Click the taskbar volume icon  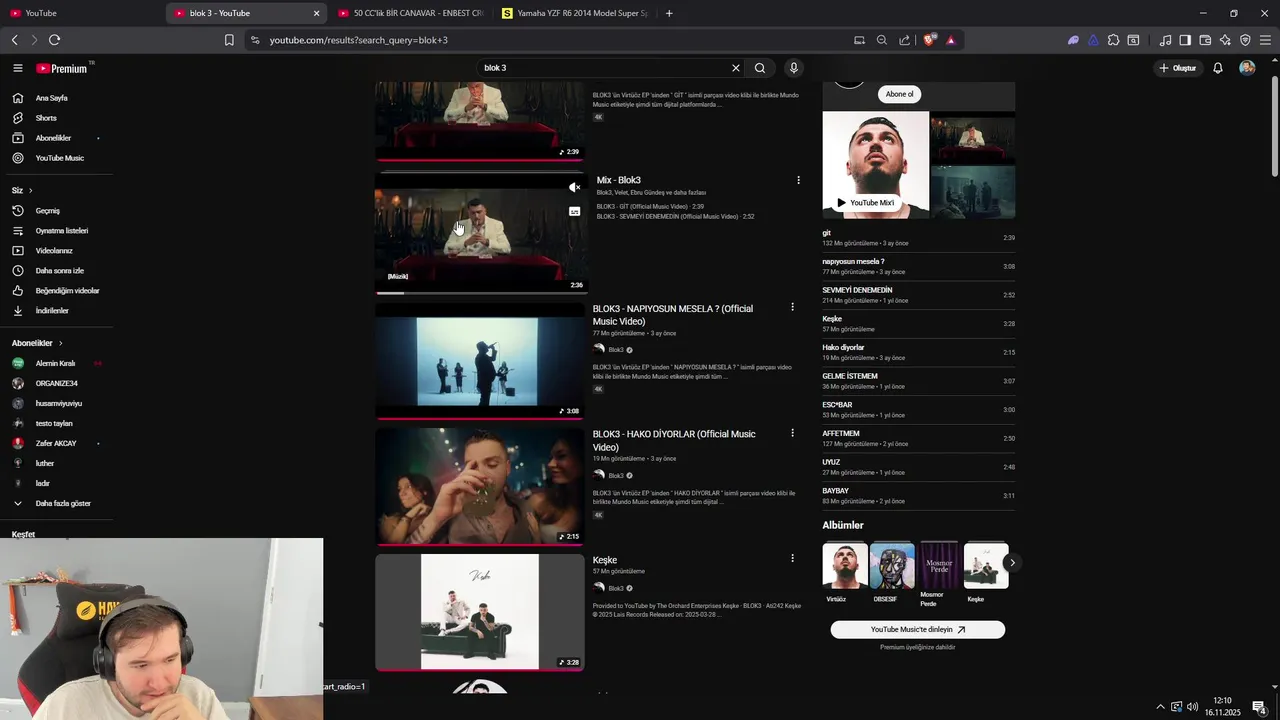pyautogui.click(x=1192, y=707)
